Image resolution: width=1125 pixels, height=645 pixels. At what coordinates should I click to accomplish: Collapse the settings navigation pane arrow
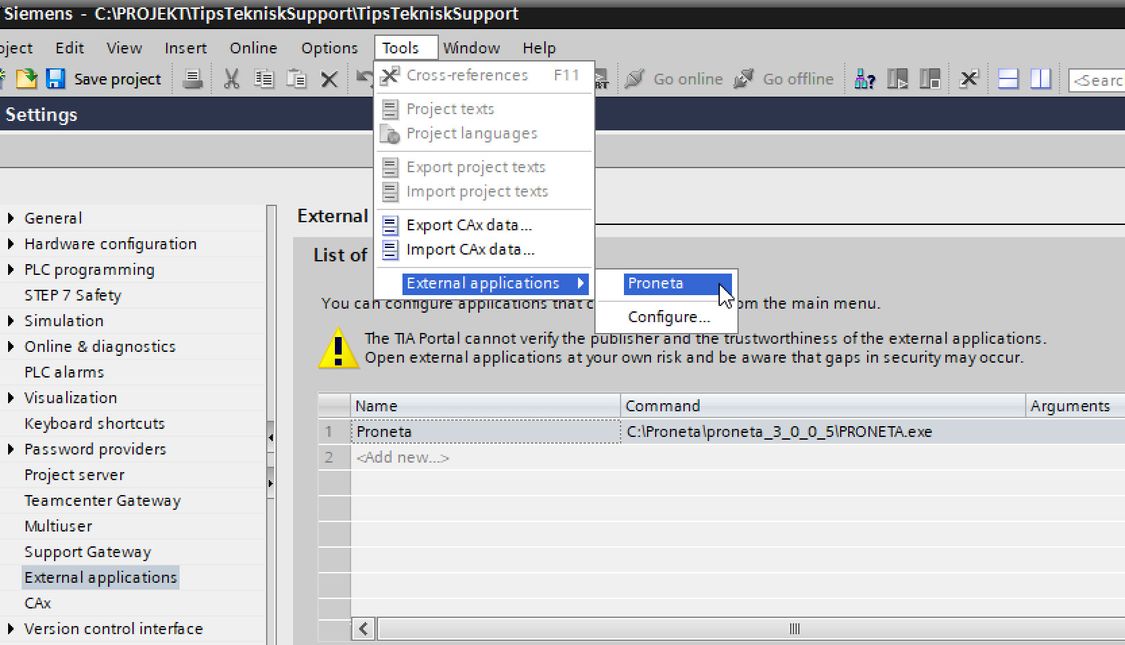click(x=270, y=437)
